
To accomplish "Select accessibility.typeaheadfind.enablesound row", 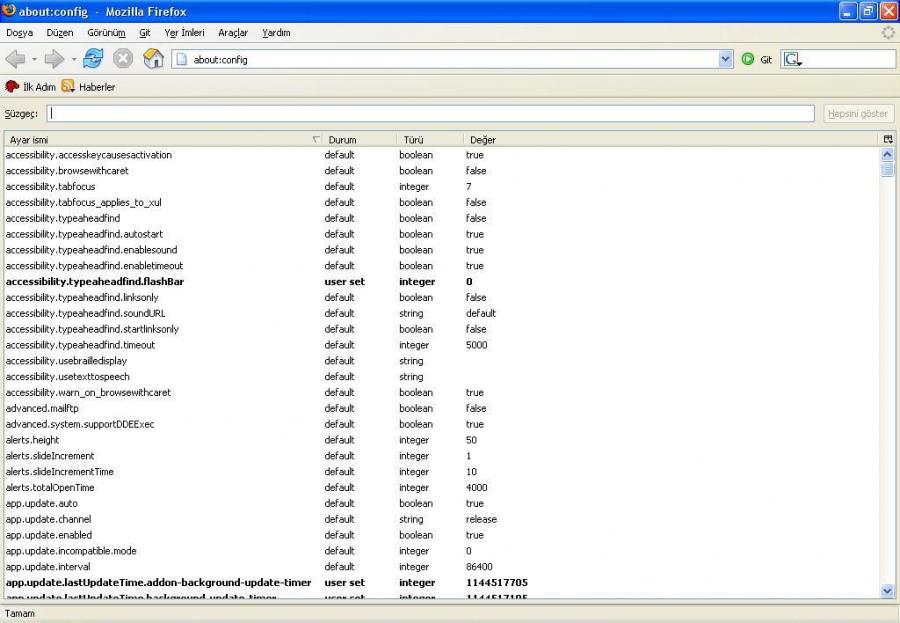I will tap(442, 250).
